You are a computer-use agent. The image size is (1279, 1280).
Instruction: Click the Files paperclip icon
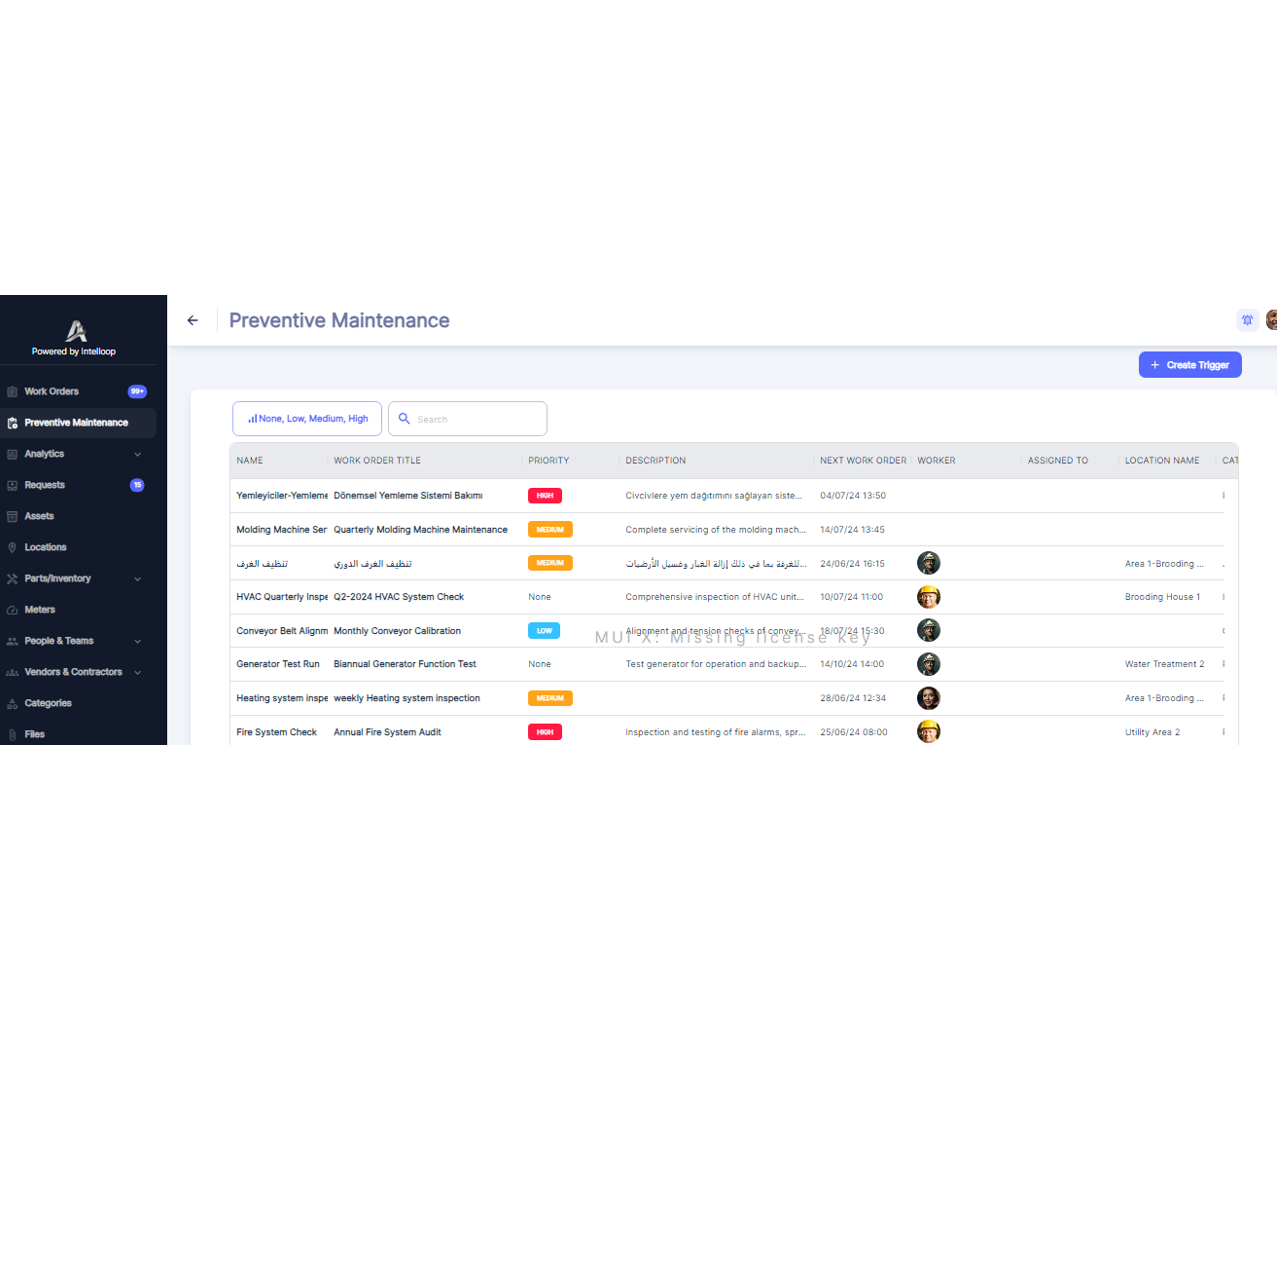point(11,734)
